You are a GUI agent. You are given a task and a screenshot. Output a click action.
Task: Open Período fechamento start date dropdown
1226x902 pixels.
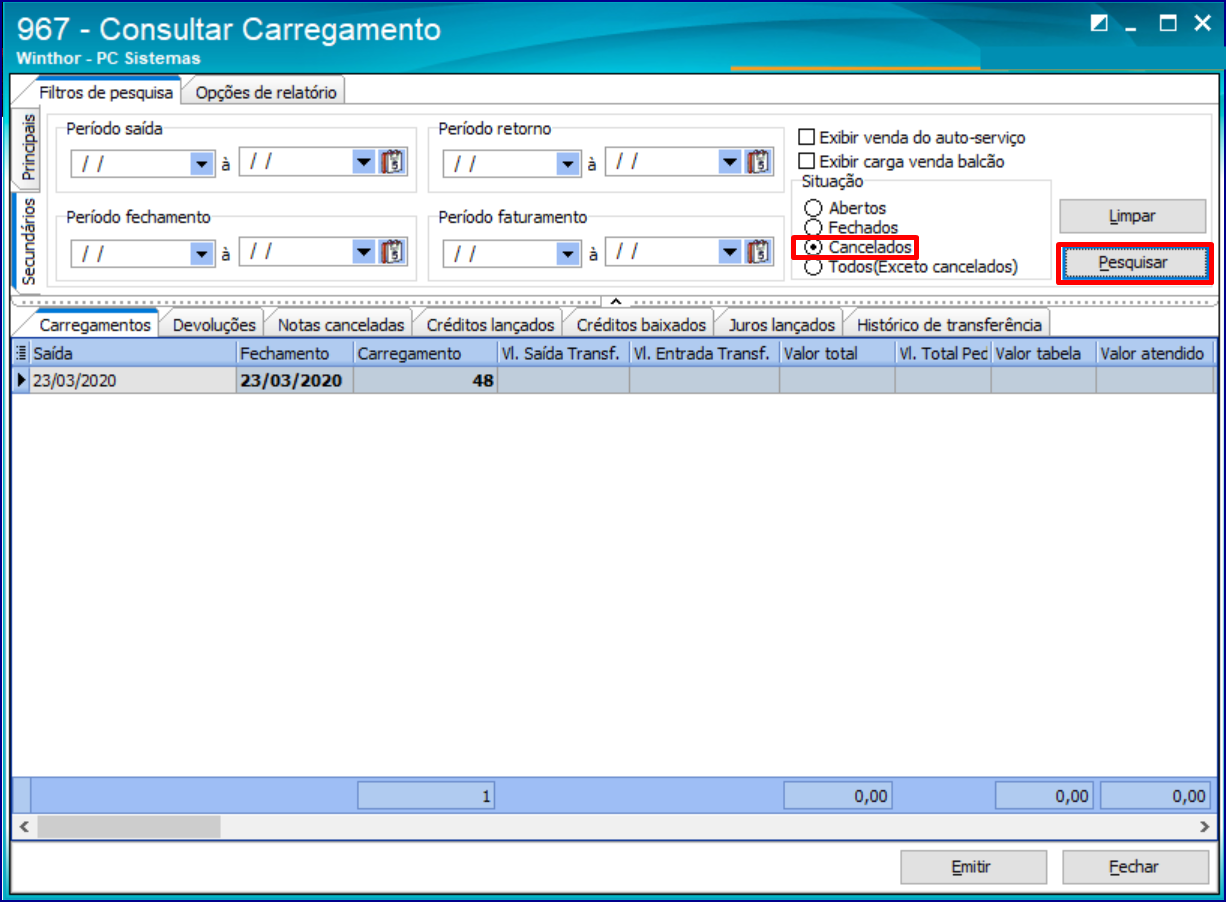(202, 254)
